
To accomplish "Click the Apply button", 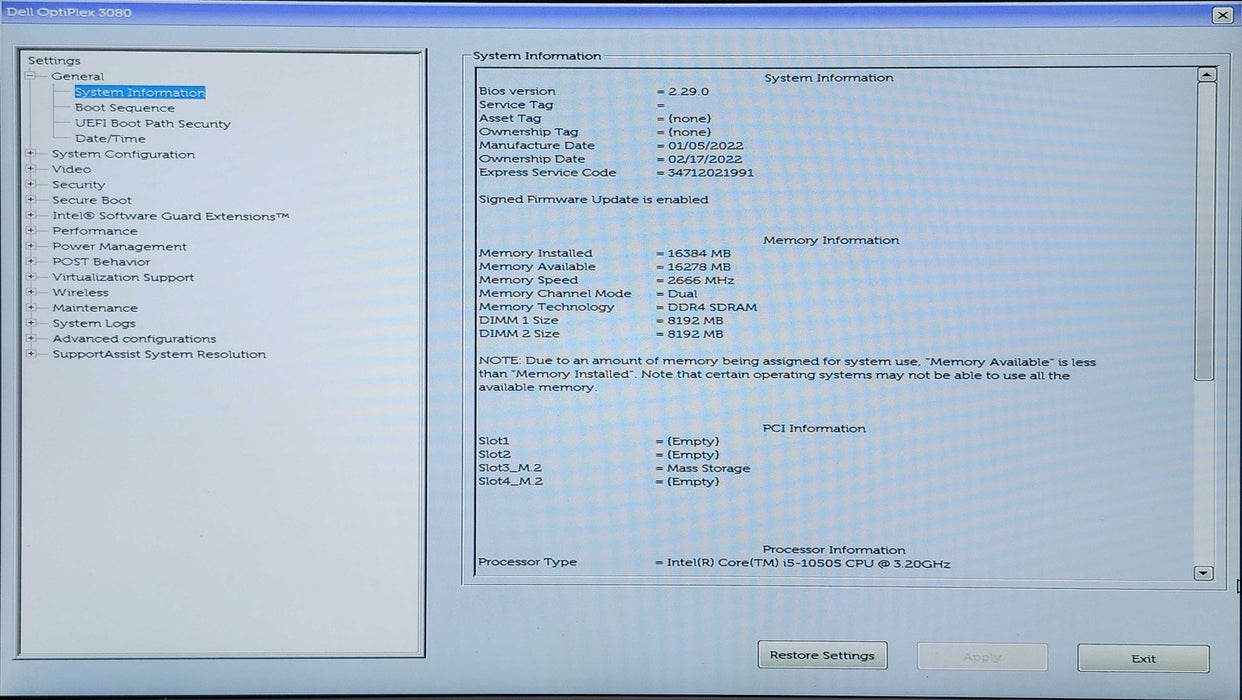I will 982,657.
